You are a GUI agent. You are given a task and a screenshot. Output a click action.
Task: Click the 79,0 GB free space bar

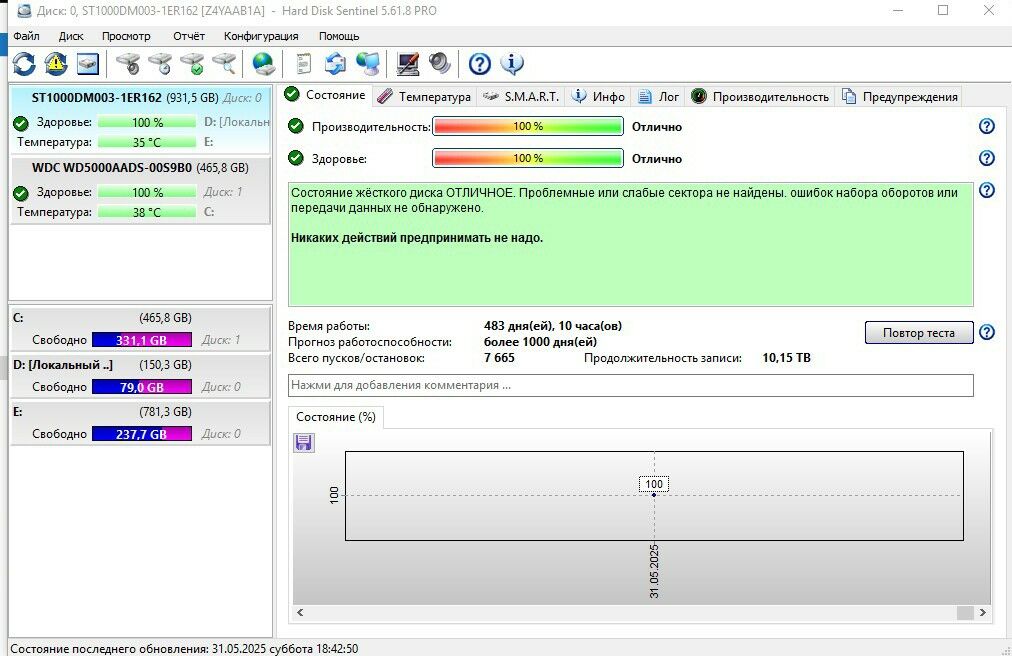pyautogui.click(x=141, y=387)
